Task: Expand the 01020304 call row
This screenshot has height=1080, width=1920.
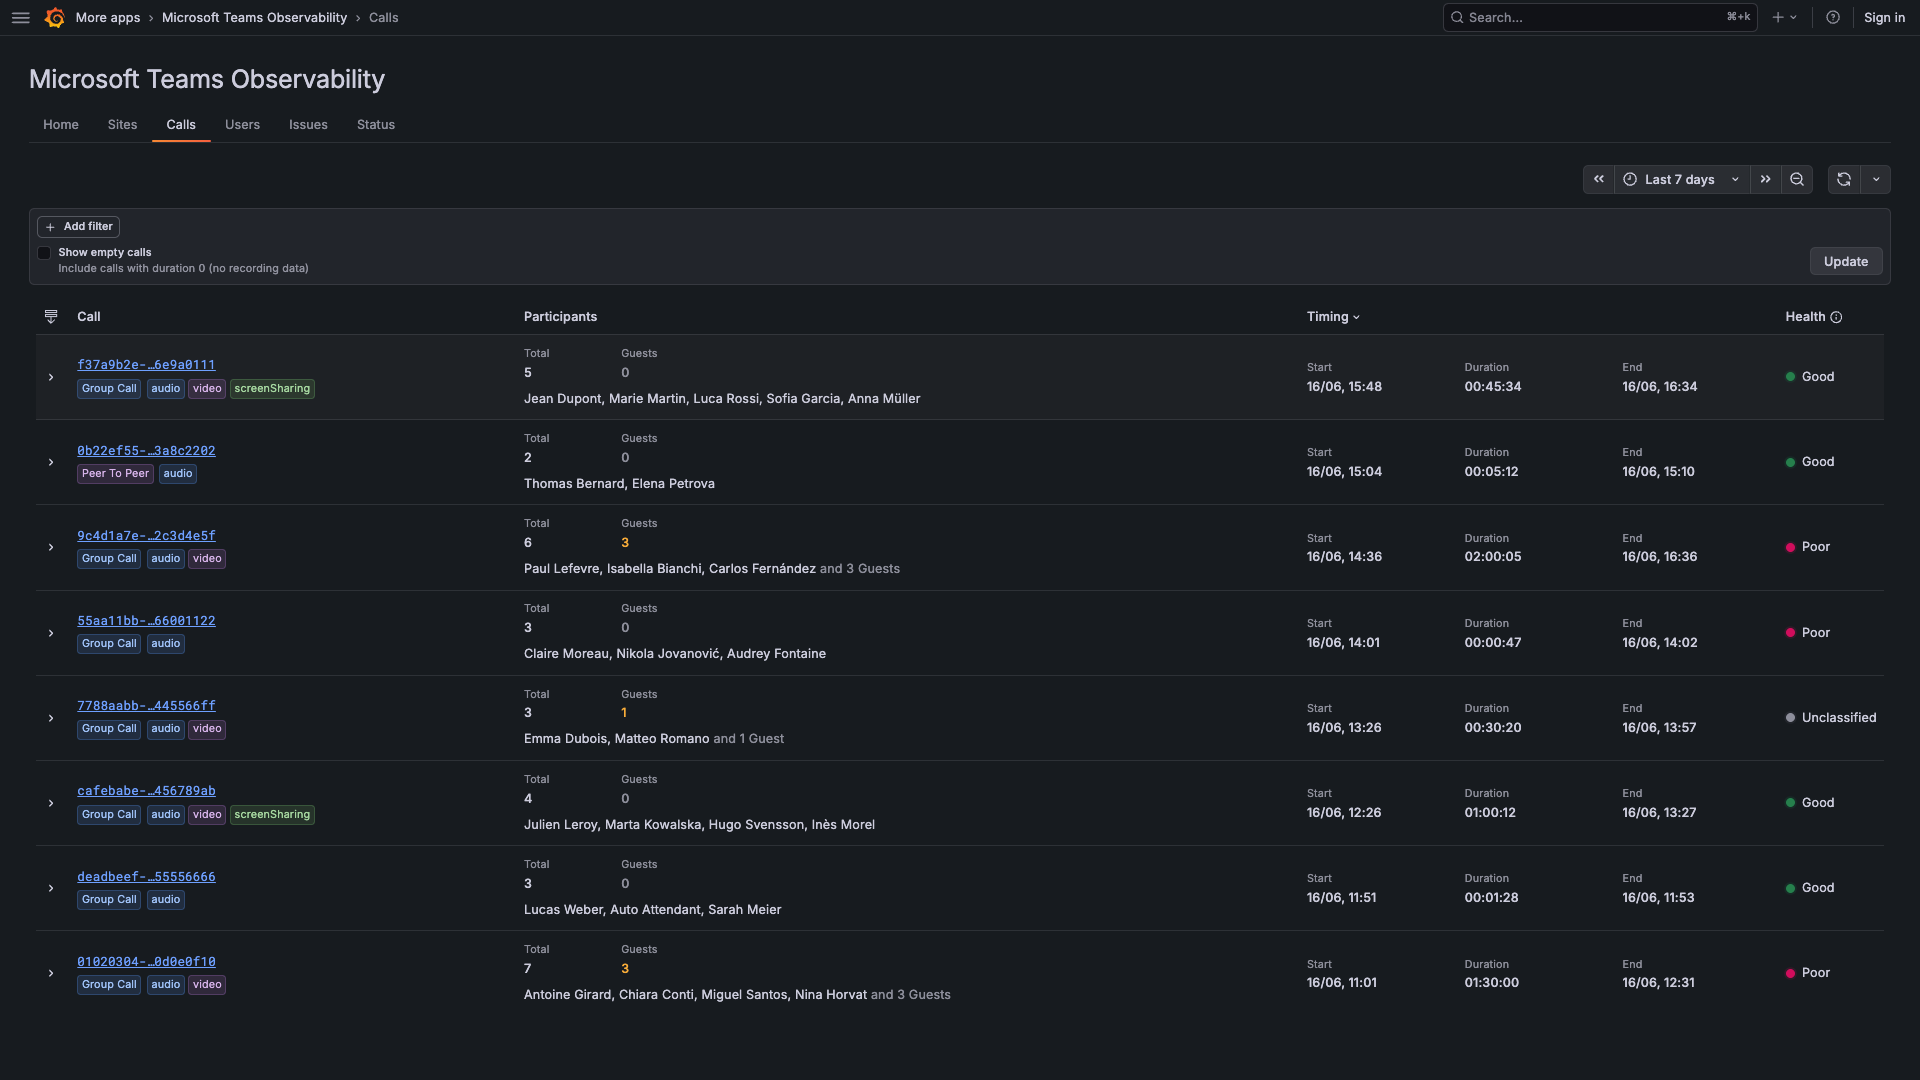Action: pos(51,974)
